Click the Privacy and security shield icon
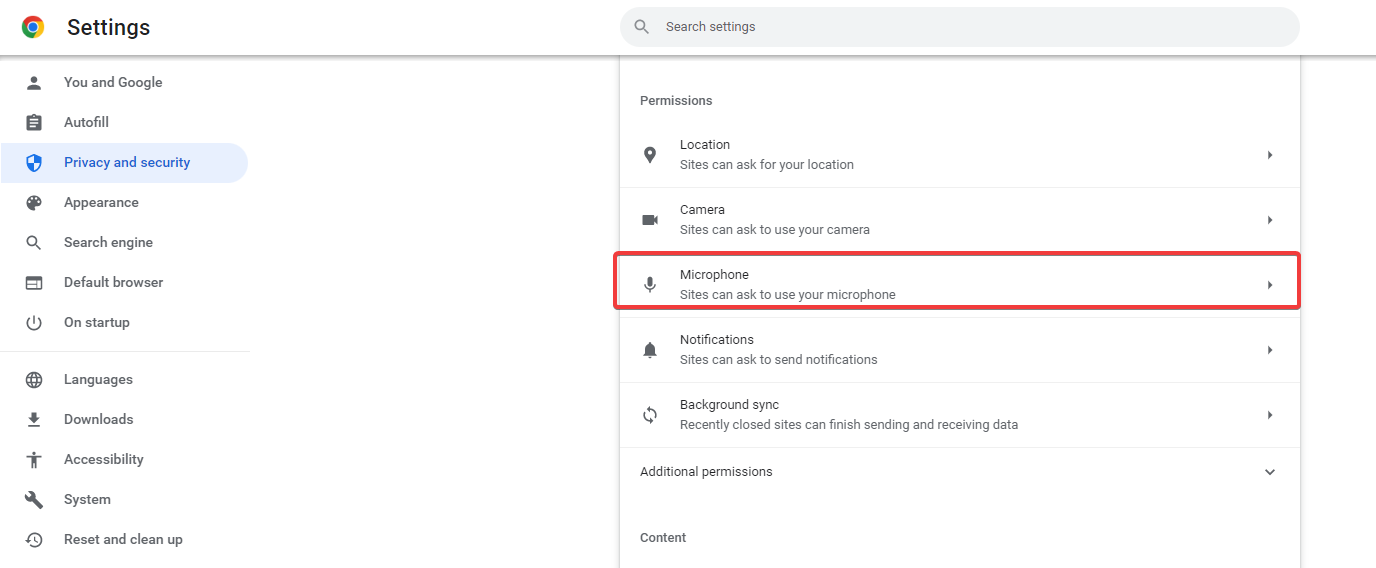The width and height of the screenshot is (1376, 568). tap(34, 163)
